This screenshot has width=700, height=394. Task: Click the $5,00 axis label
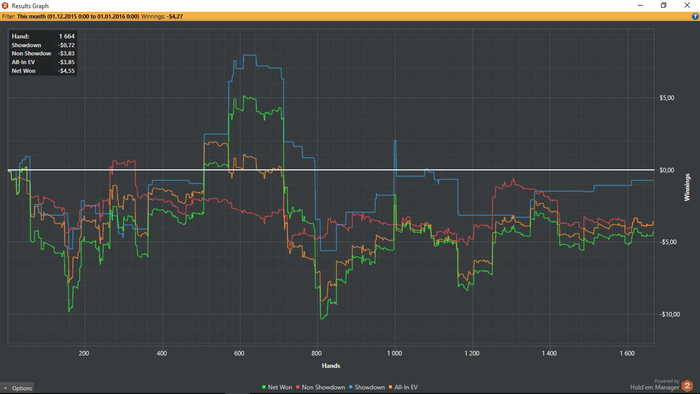click(x=667, y=98)
